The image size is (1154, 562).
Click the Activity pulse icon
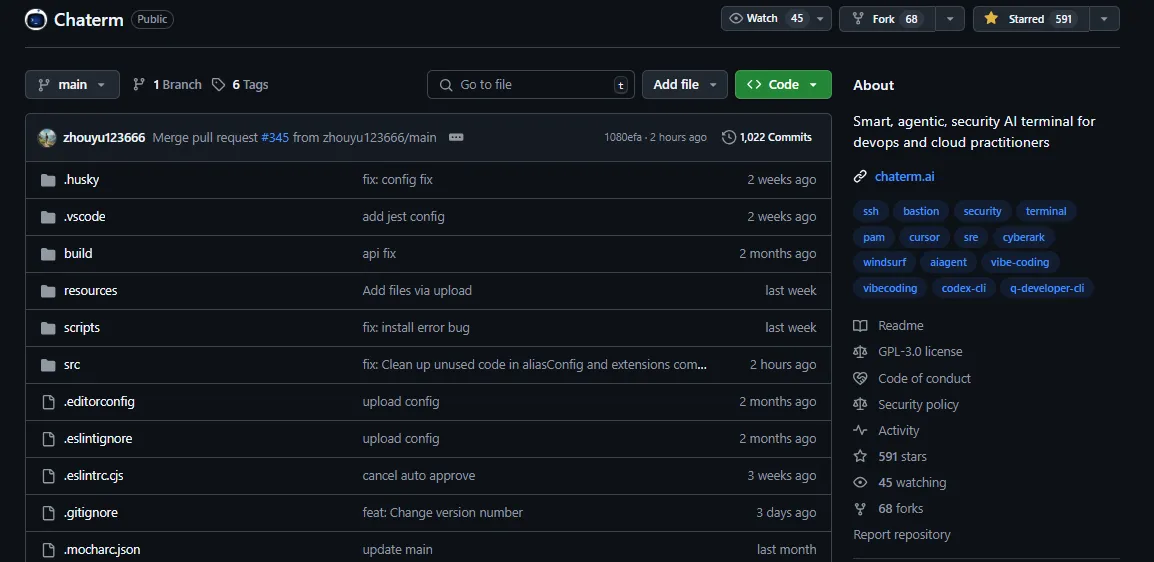(x=860, y=431)
